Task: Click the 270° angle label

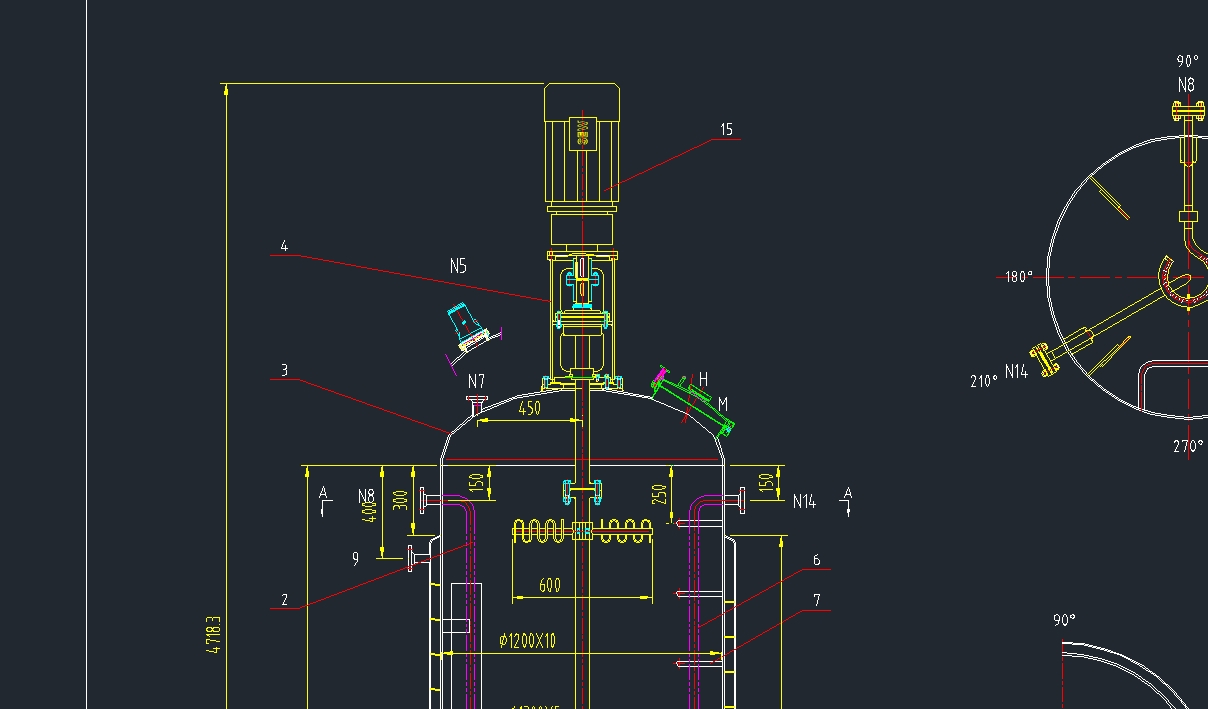Action: coord(1187,447)
